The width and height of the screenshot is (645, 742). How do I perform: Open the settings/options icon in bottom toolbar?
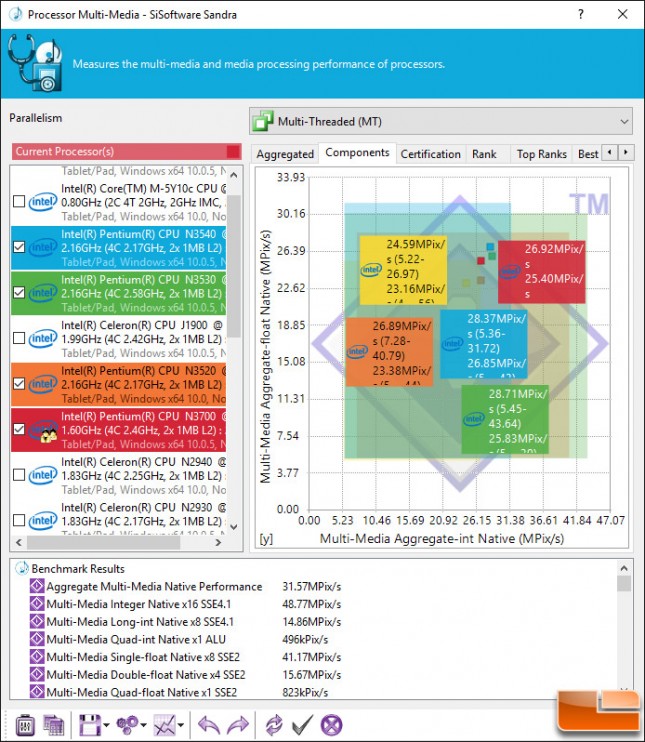pyautogui.click(x=25, y=725)
